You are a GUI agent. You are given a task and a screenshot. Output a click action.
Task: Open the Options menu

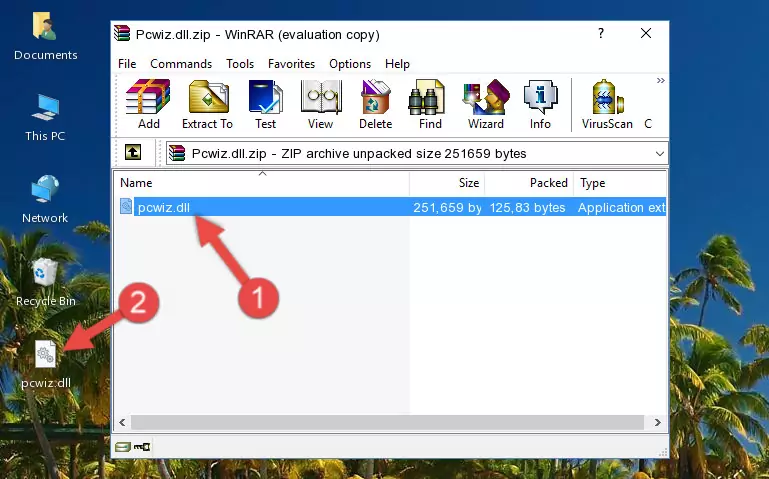pyautogui.click(x=350, y=64)
